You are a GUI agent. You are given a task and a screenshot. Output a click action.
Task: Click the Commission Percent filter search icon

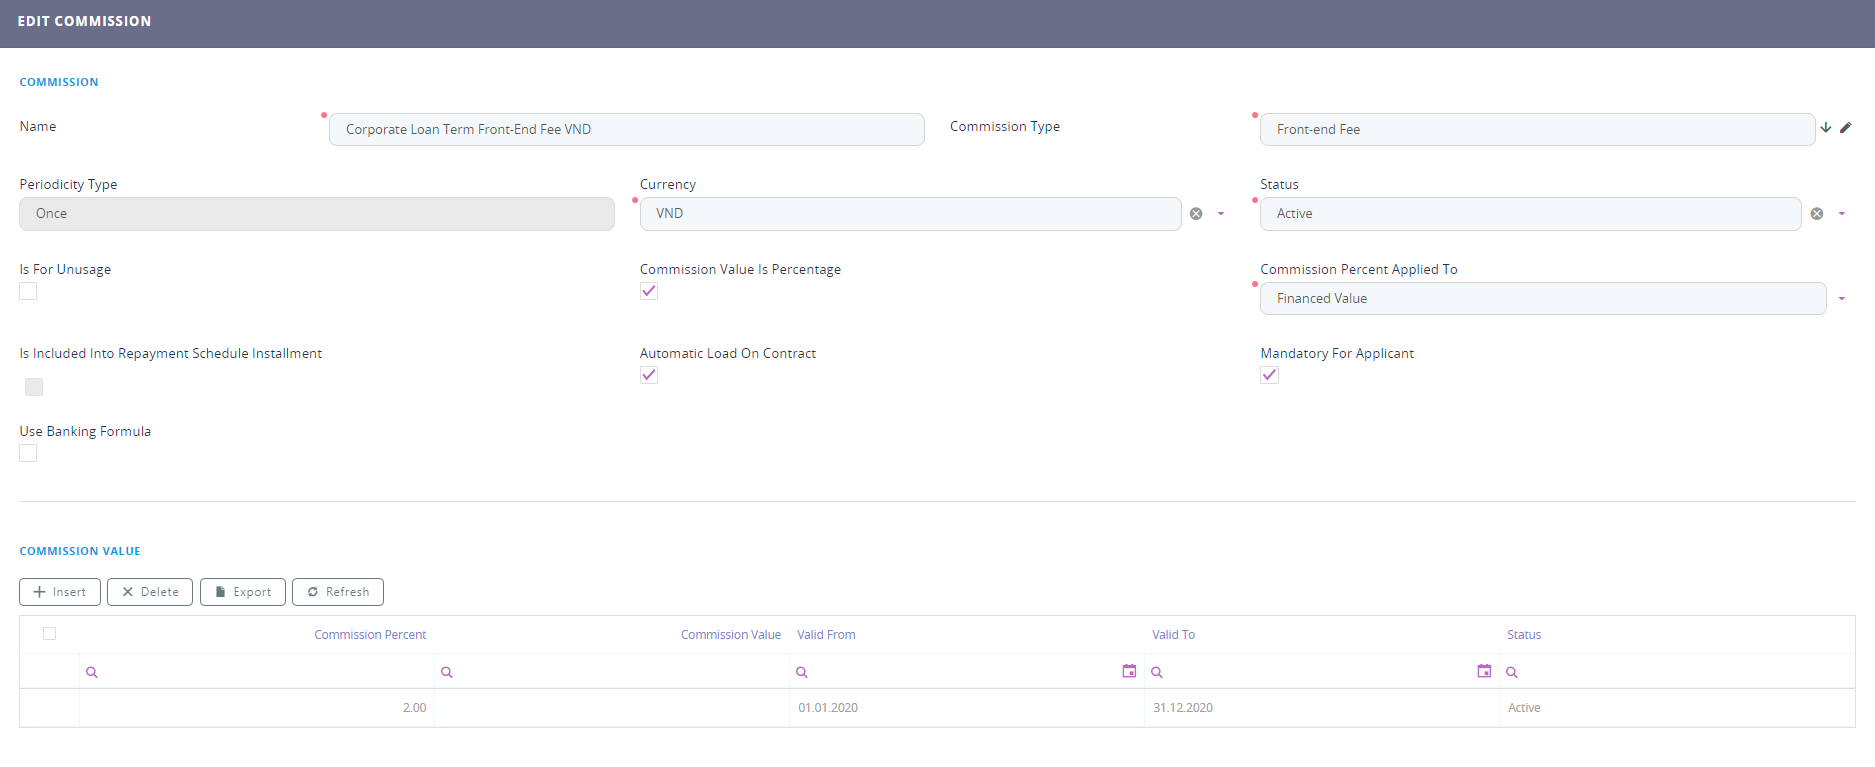pos(92,672)
